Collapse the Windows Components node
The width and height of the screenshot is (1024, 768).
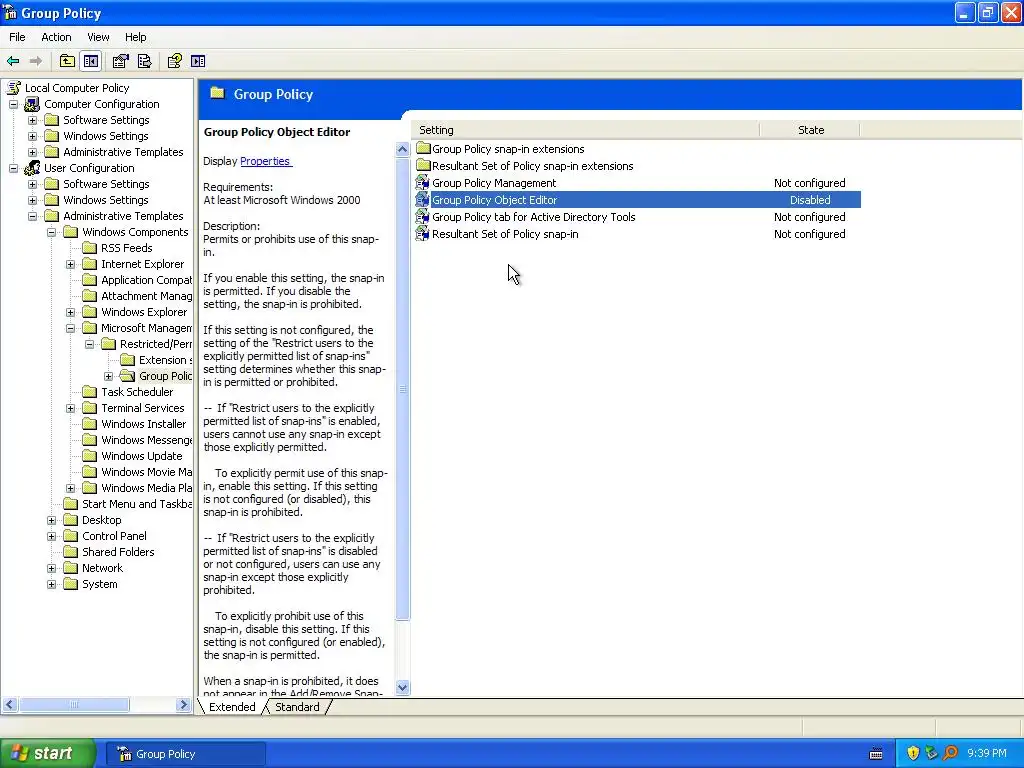[x=52, y=232]
